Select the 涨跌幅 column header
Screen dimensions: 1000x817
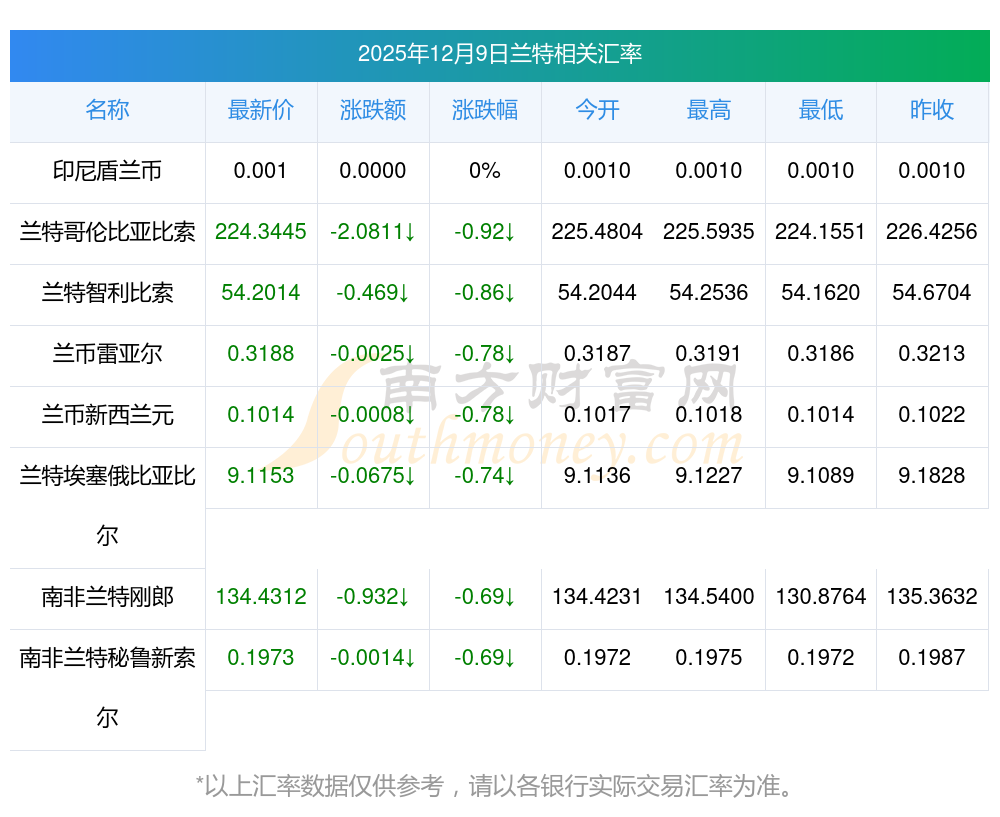(485, 111)
